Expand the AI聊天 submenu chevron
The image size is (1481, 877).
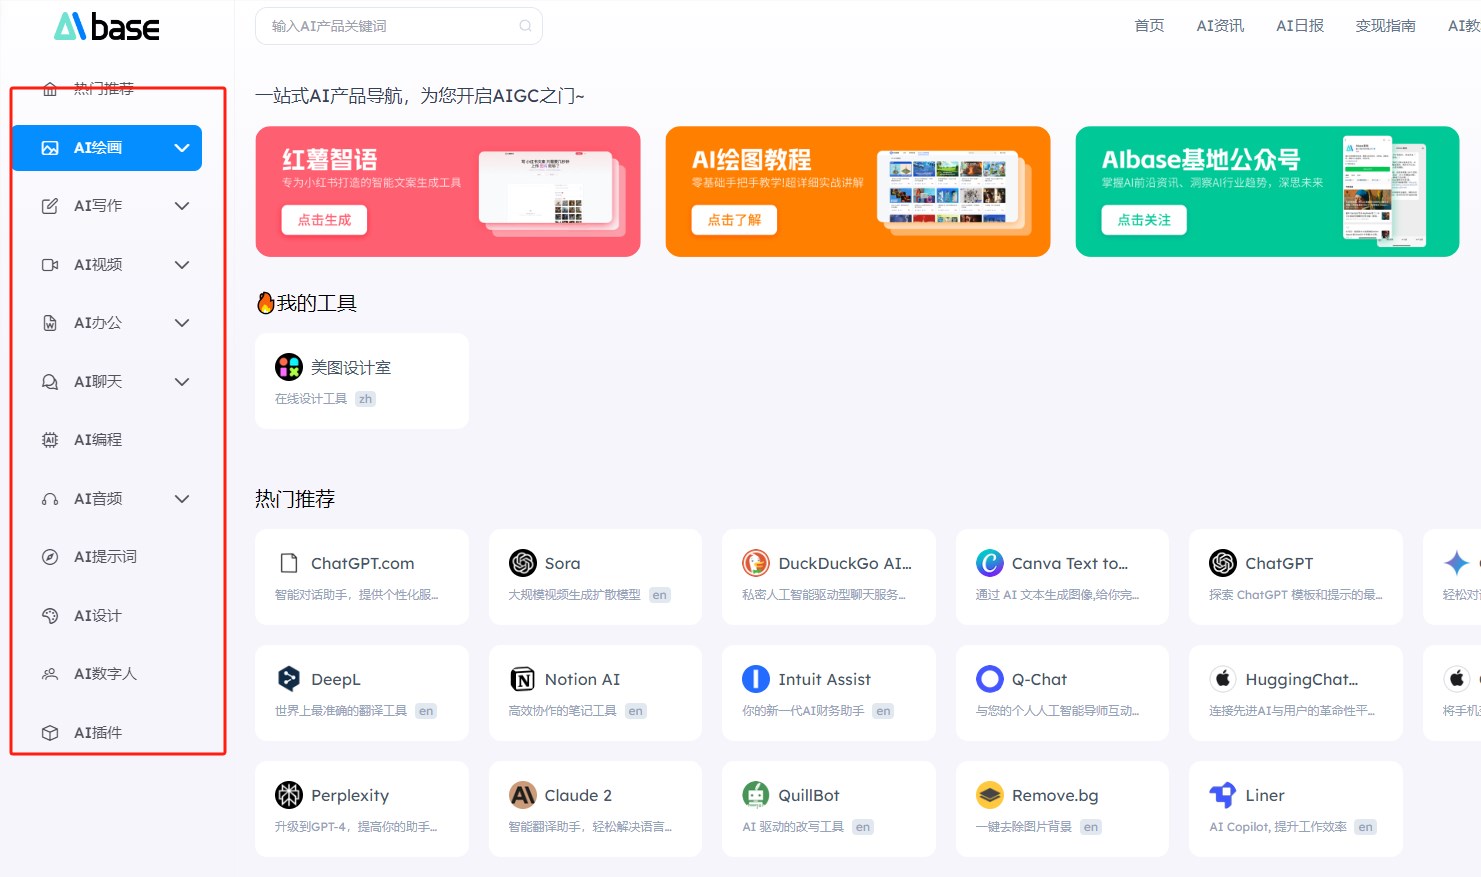click(182, 382)
